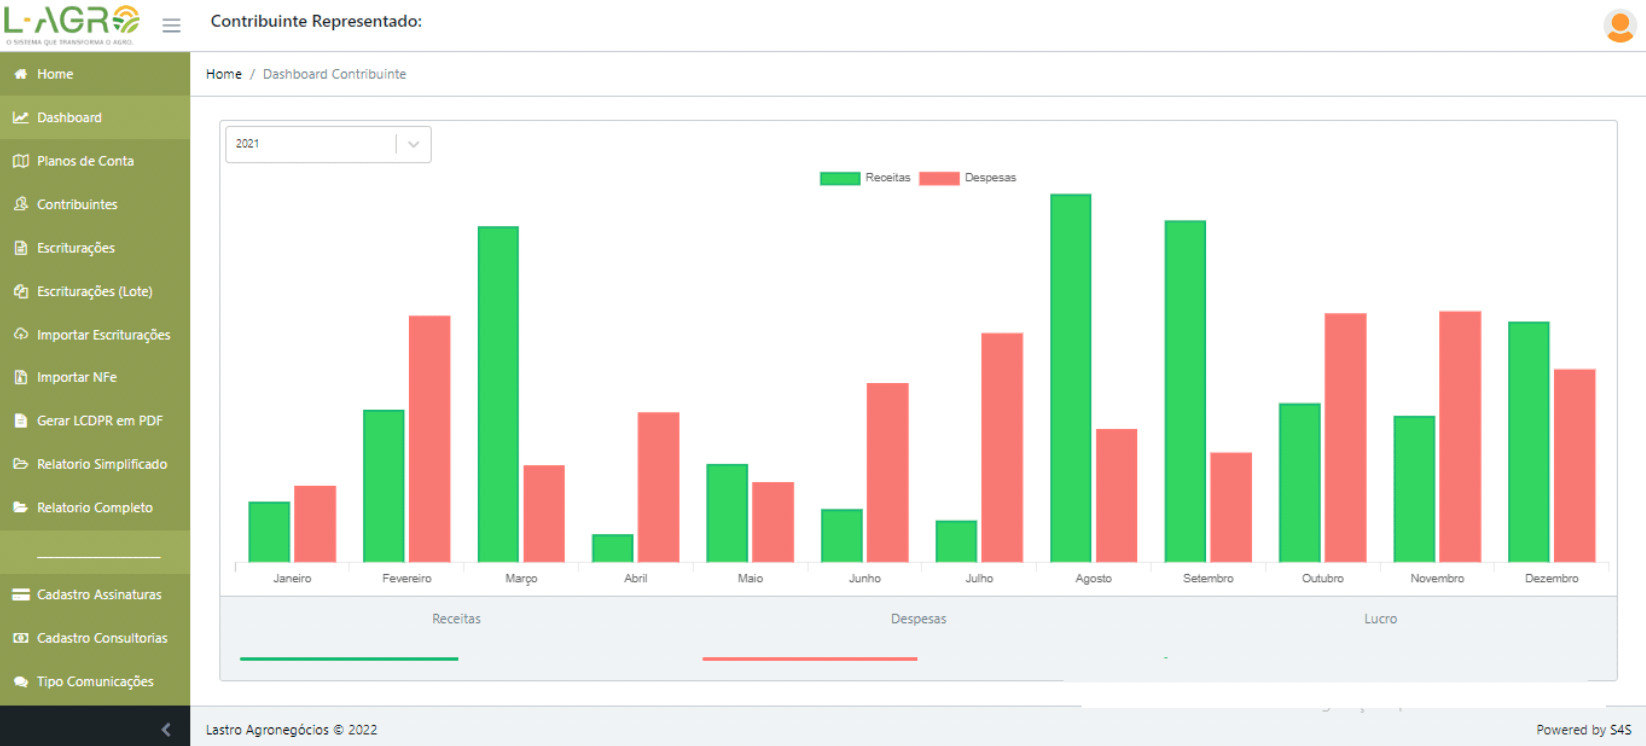
Task: Click the Despesas legend label
Action: coord(990,178)
